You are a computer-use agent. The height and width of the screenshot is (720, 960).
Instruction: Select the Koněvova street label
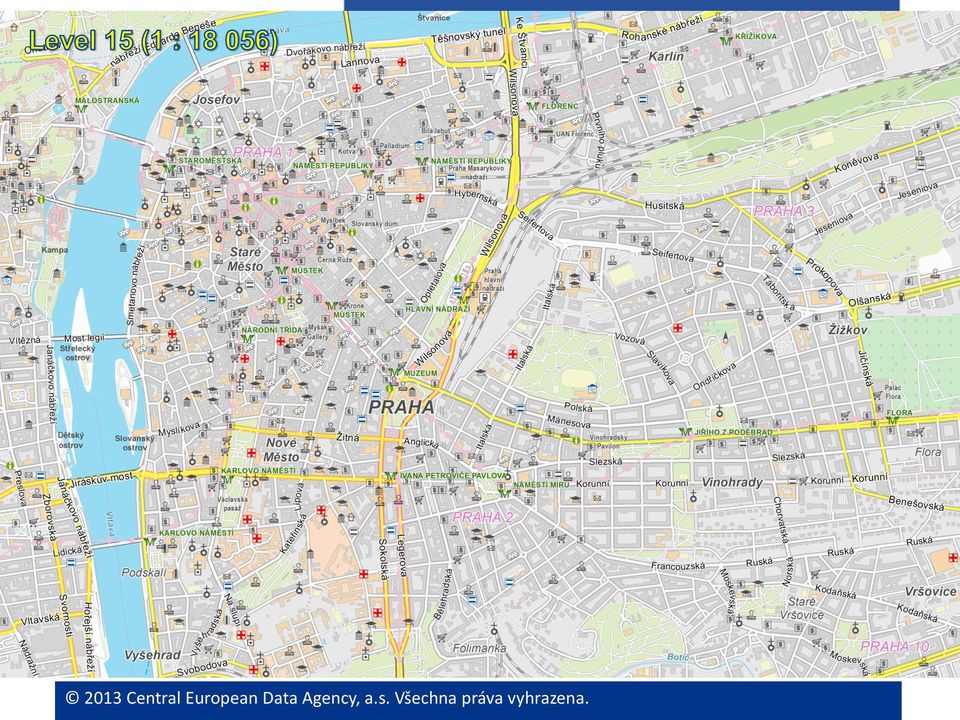(x=857, y=162)
